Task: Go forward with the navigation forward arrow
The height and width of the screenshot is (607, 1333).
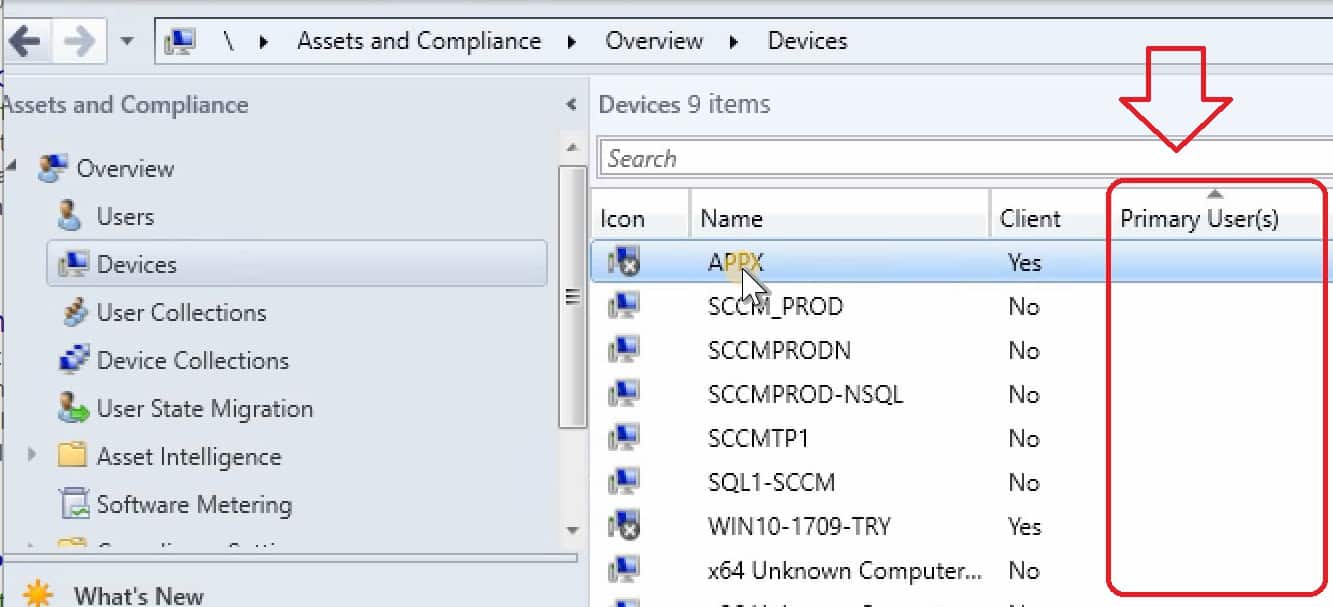Action: pos(79,41)
